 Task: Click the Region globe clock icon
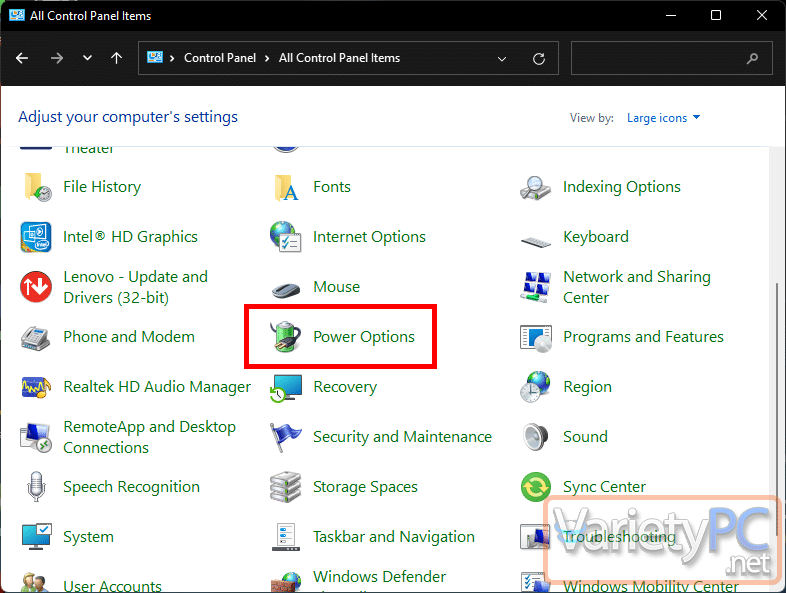click(535, 386)
